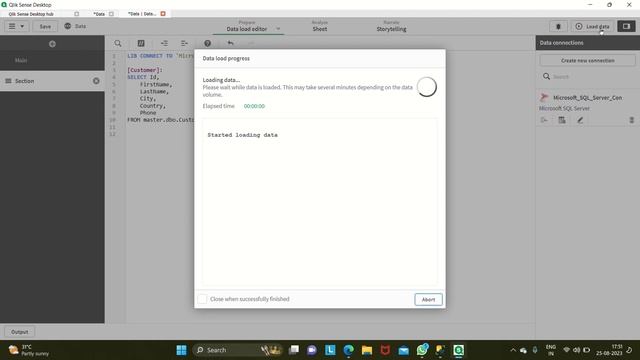Open the Windows Start menu
This screenshot has width=640, height=360.
[181, 350]
